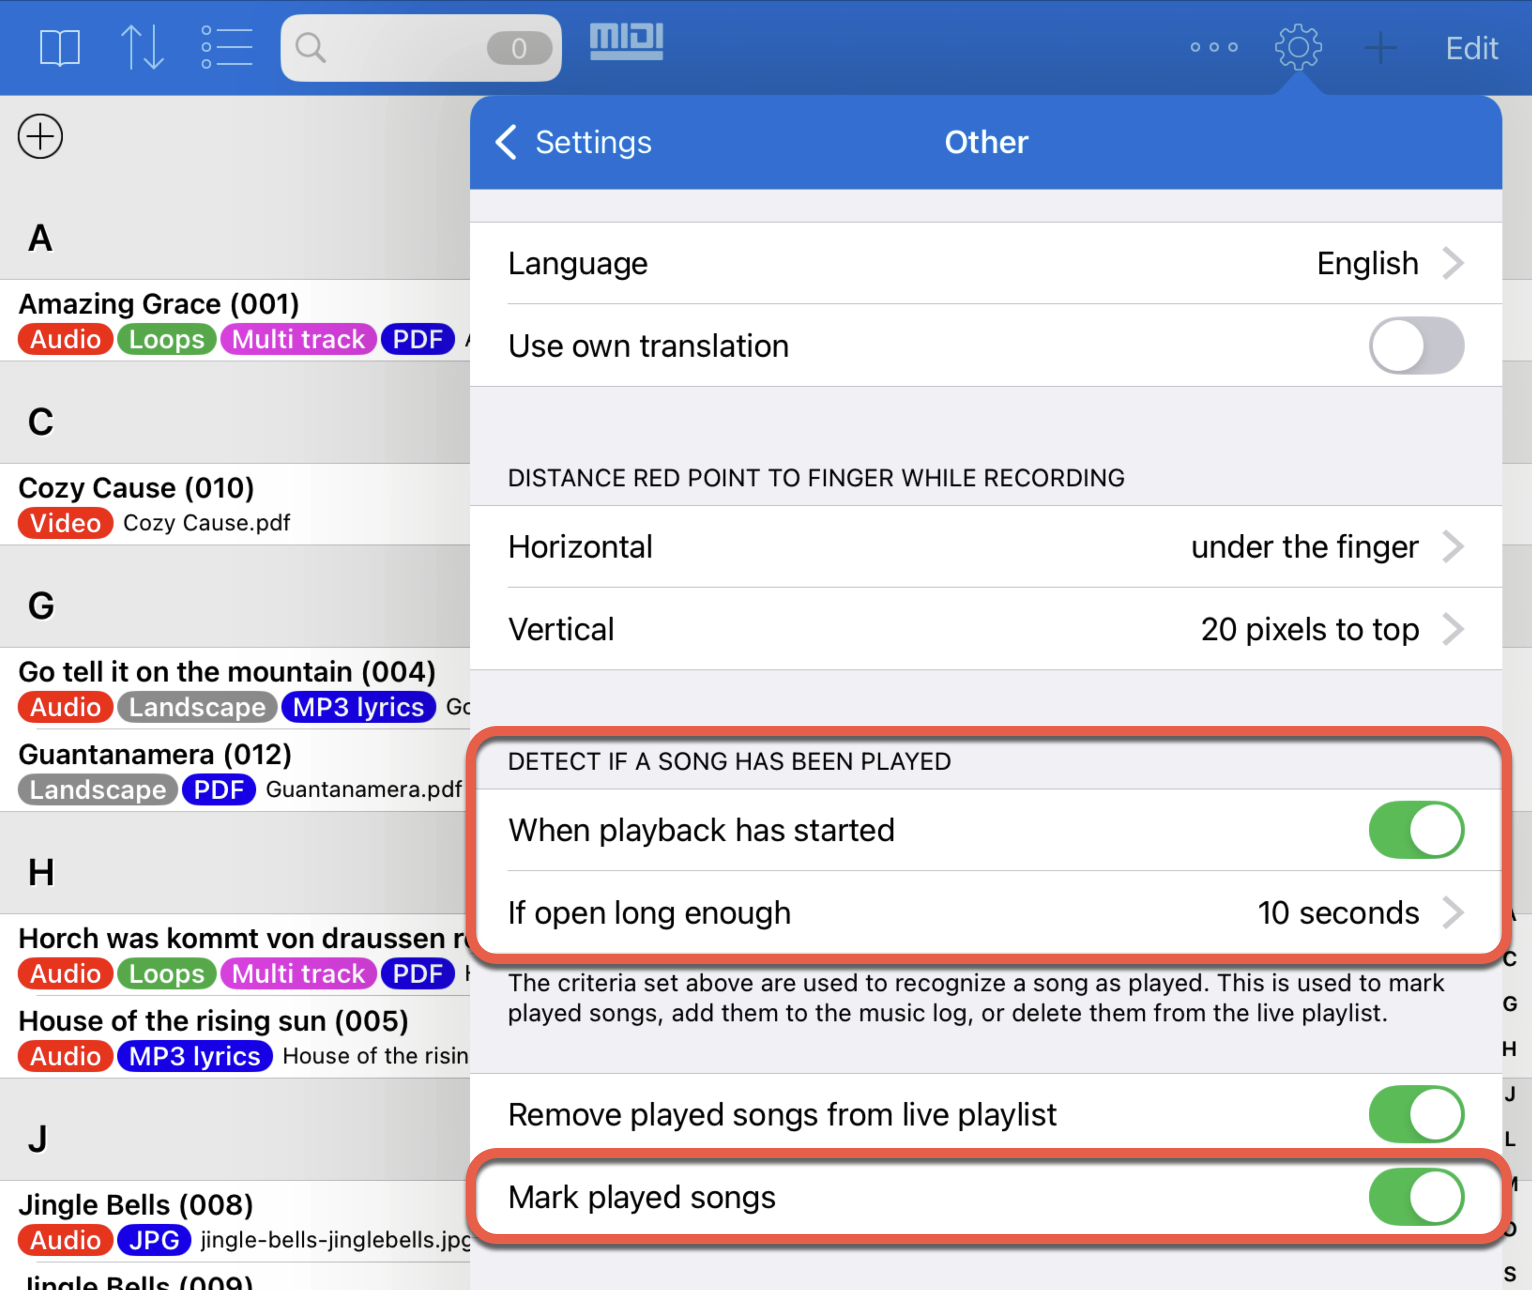This screenshot has width=1532, height=1290.
Task: Open the list view icon
Action: [x=226, y=48]
